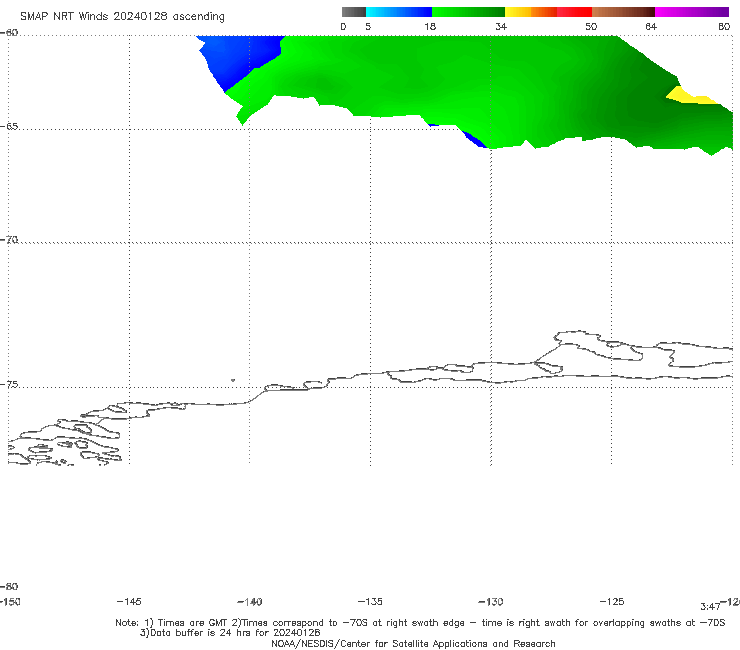This screenshot has height=650, width=740.
Task: Click the color bar label '50'
Action: (x=591, y=26)
